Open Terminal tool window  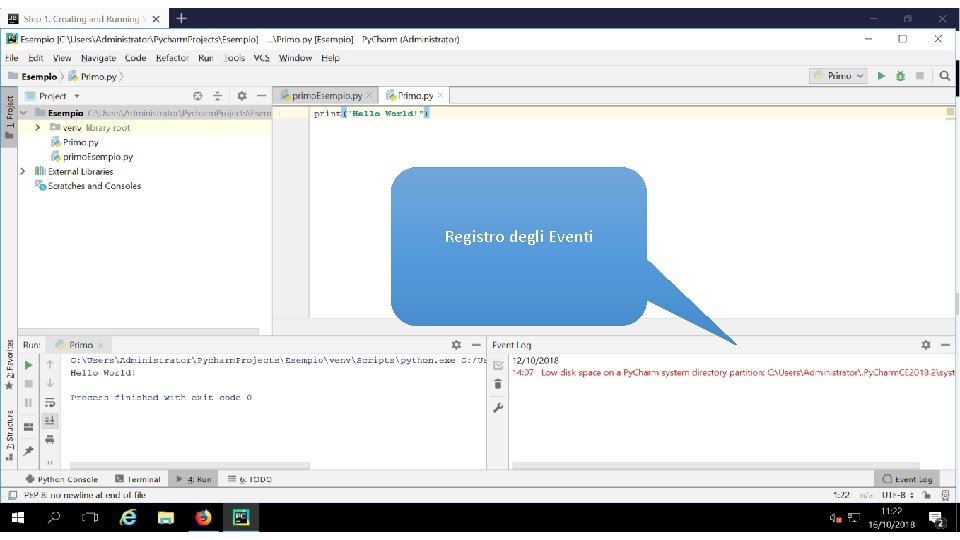point(138,479)
